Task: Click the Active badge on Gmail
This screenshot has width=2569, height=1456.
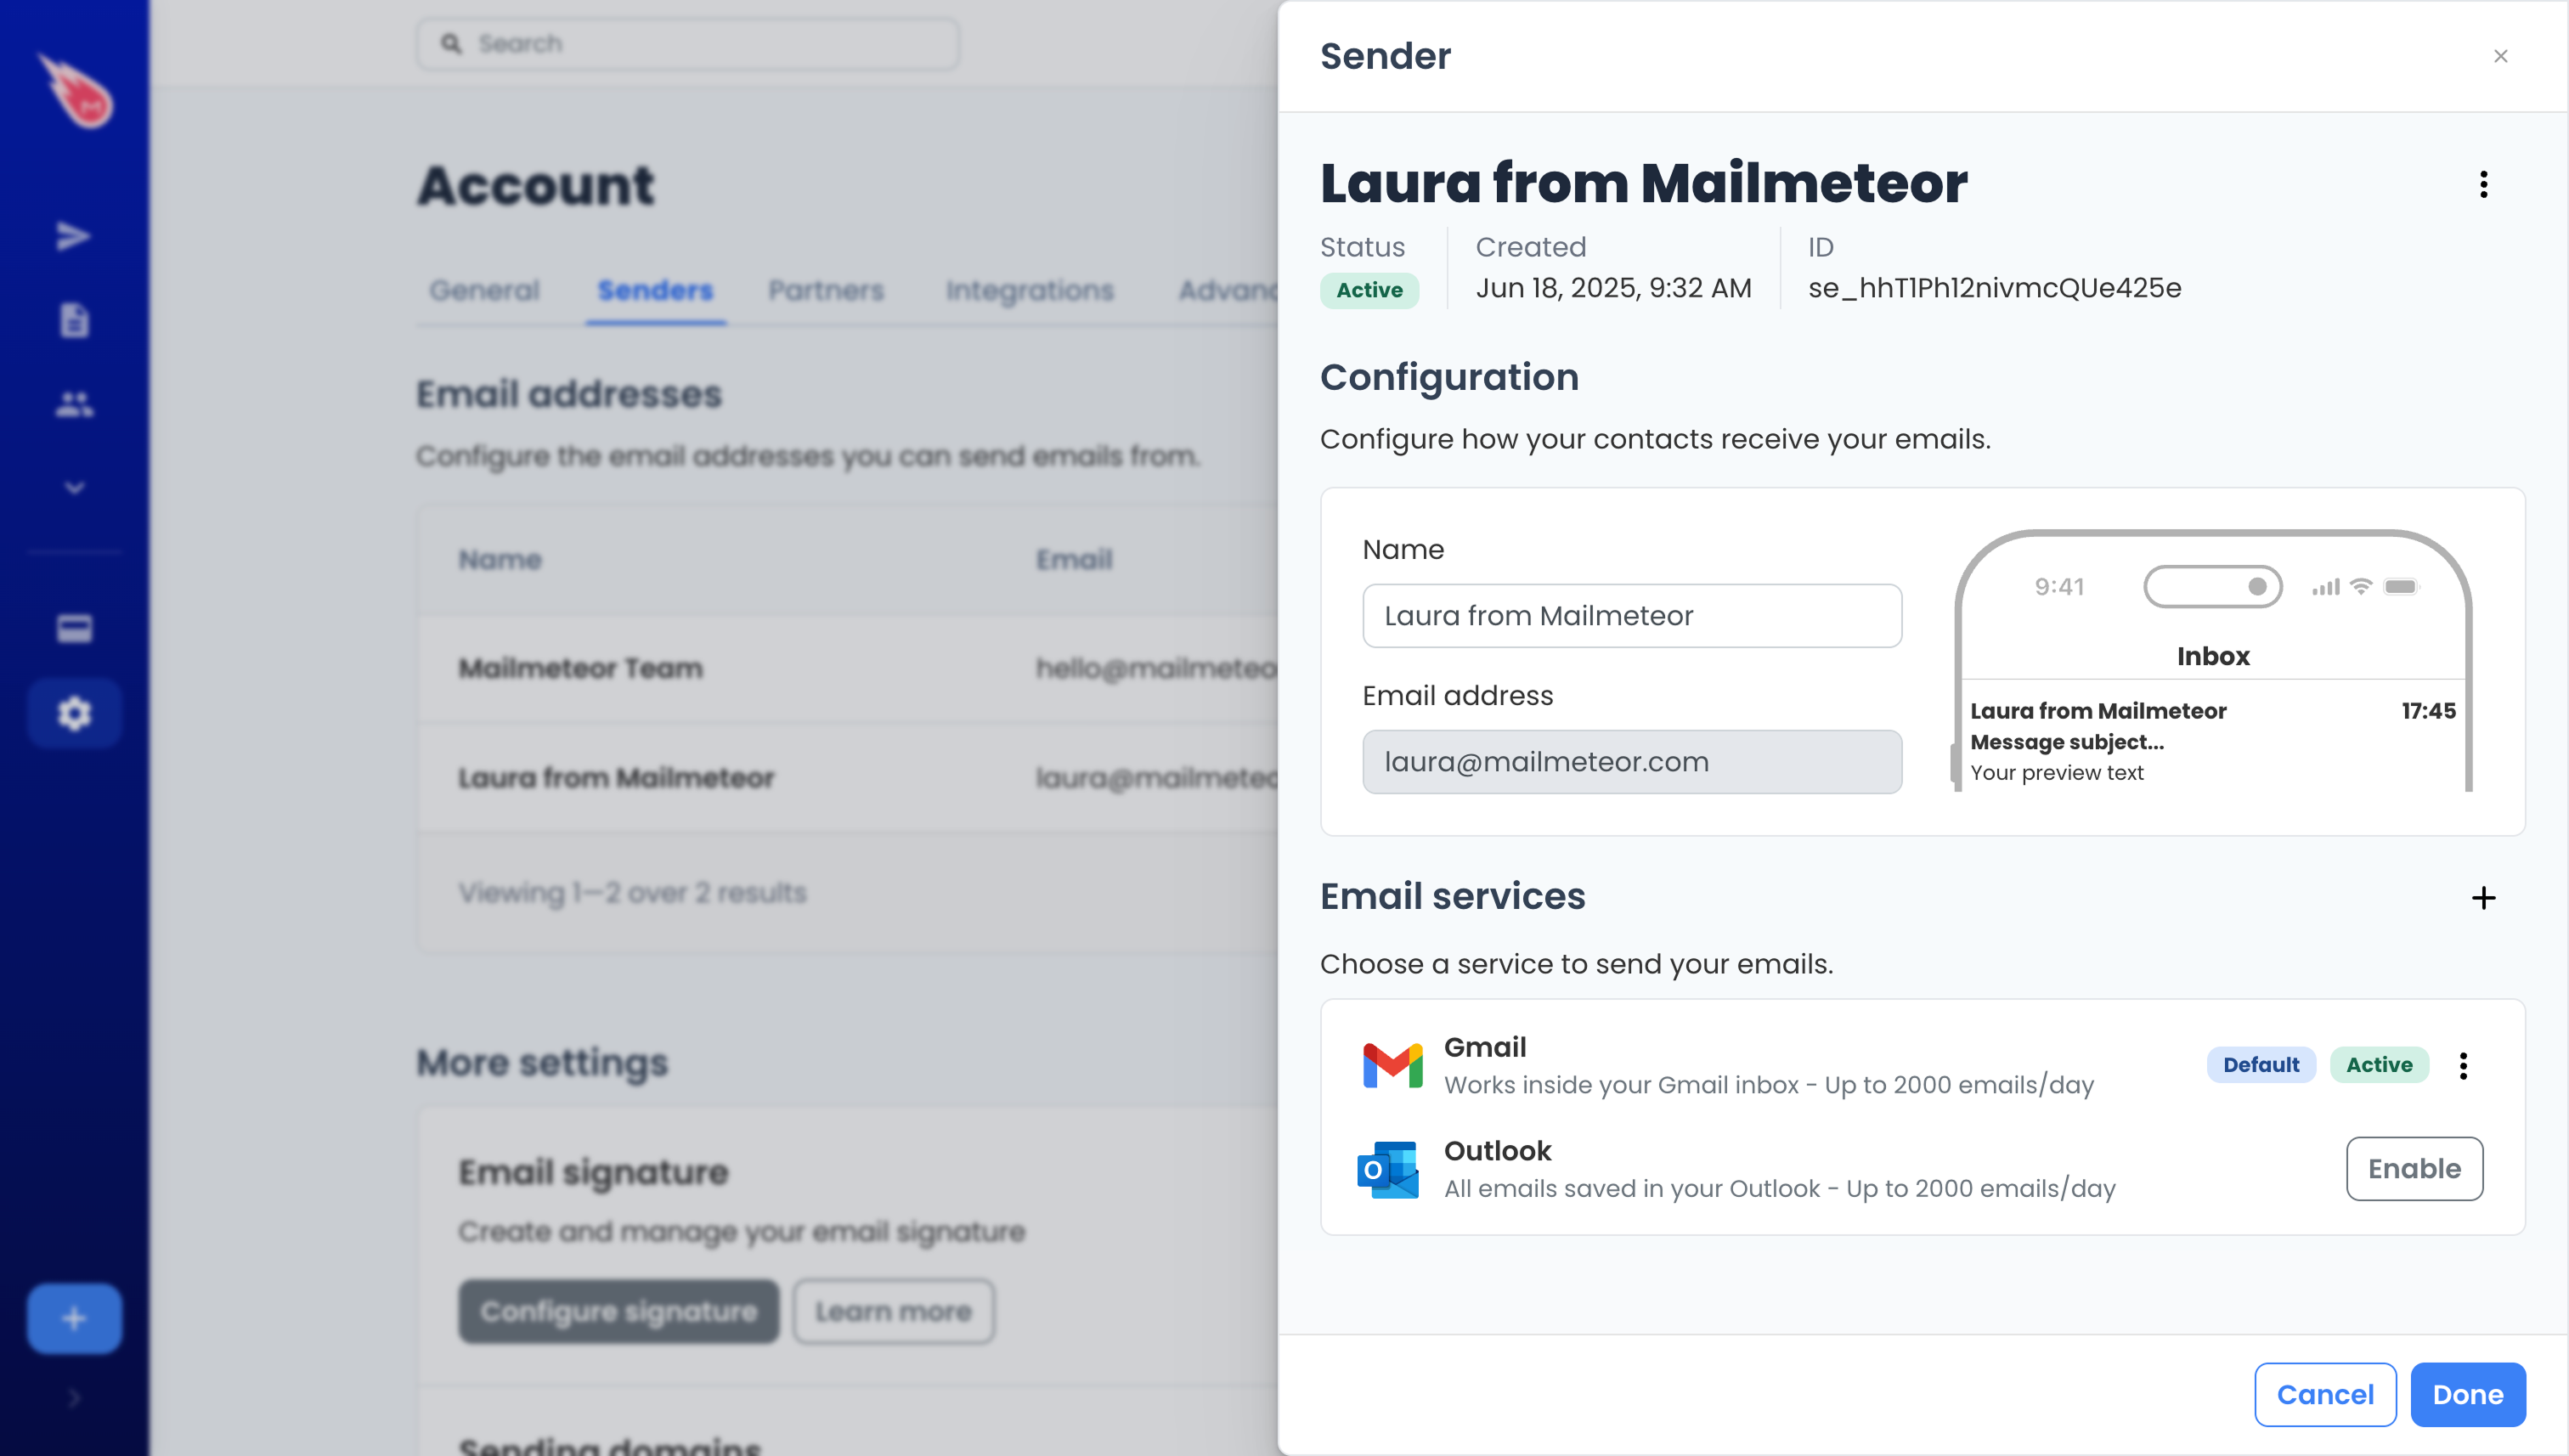Action: coord(2379,1065)
